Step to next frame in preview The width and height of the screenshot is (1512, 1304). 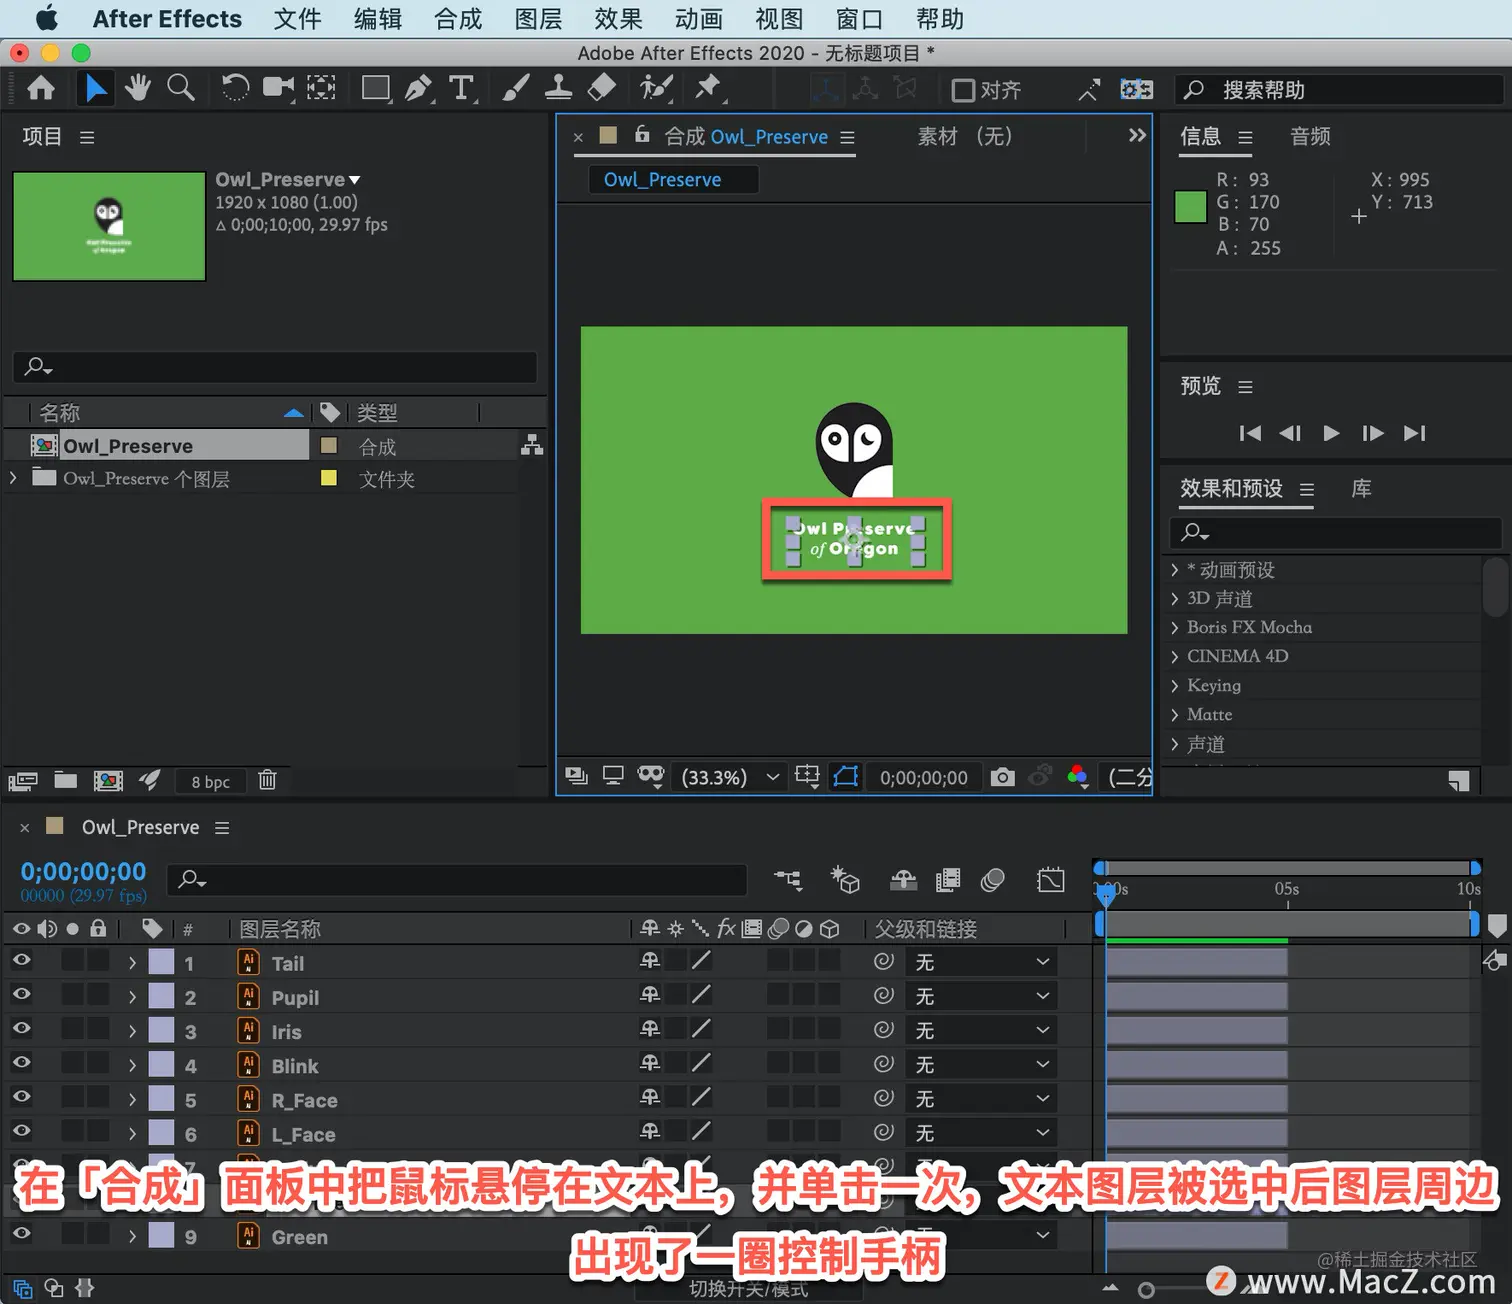click(x=1373, y=433)
